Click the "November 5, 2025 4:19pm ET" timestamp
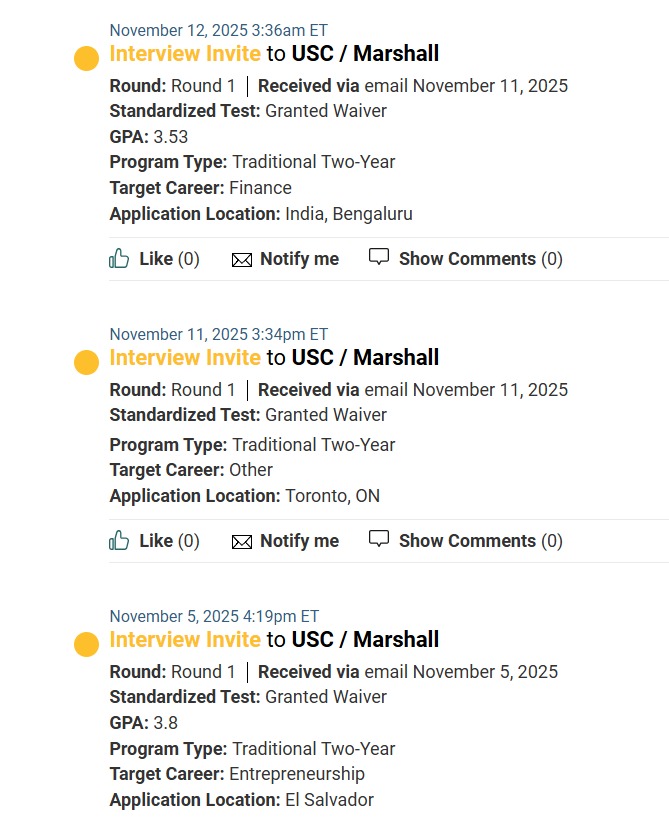This screenshot has width=669, height=822. point(214,617)
